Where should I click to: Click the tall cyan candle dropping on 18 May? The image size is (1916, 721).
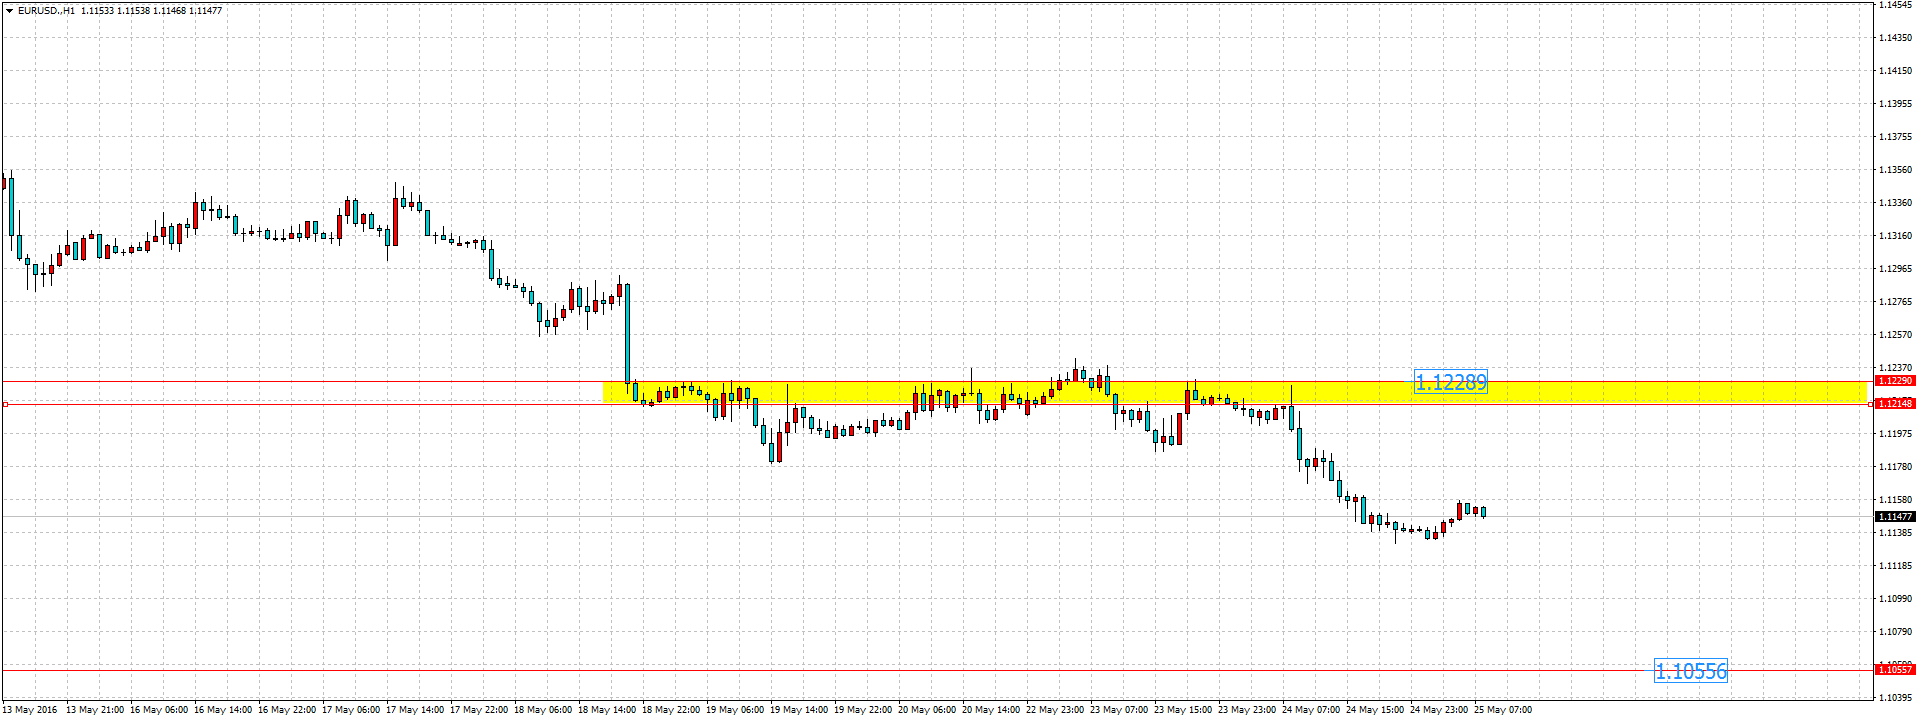point(627,335)
